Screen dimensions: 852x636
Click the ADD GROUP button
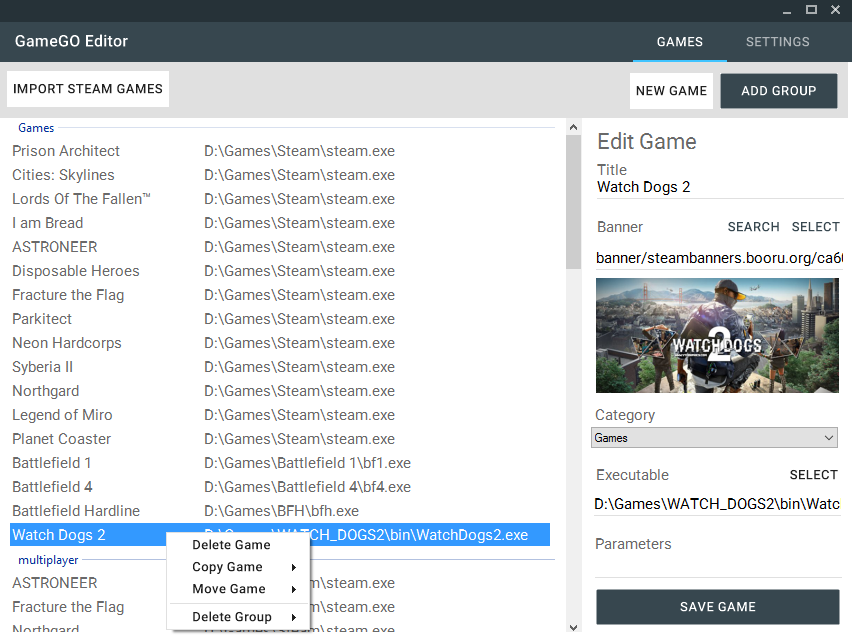pyautogui.click(x=779, y=91)
